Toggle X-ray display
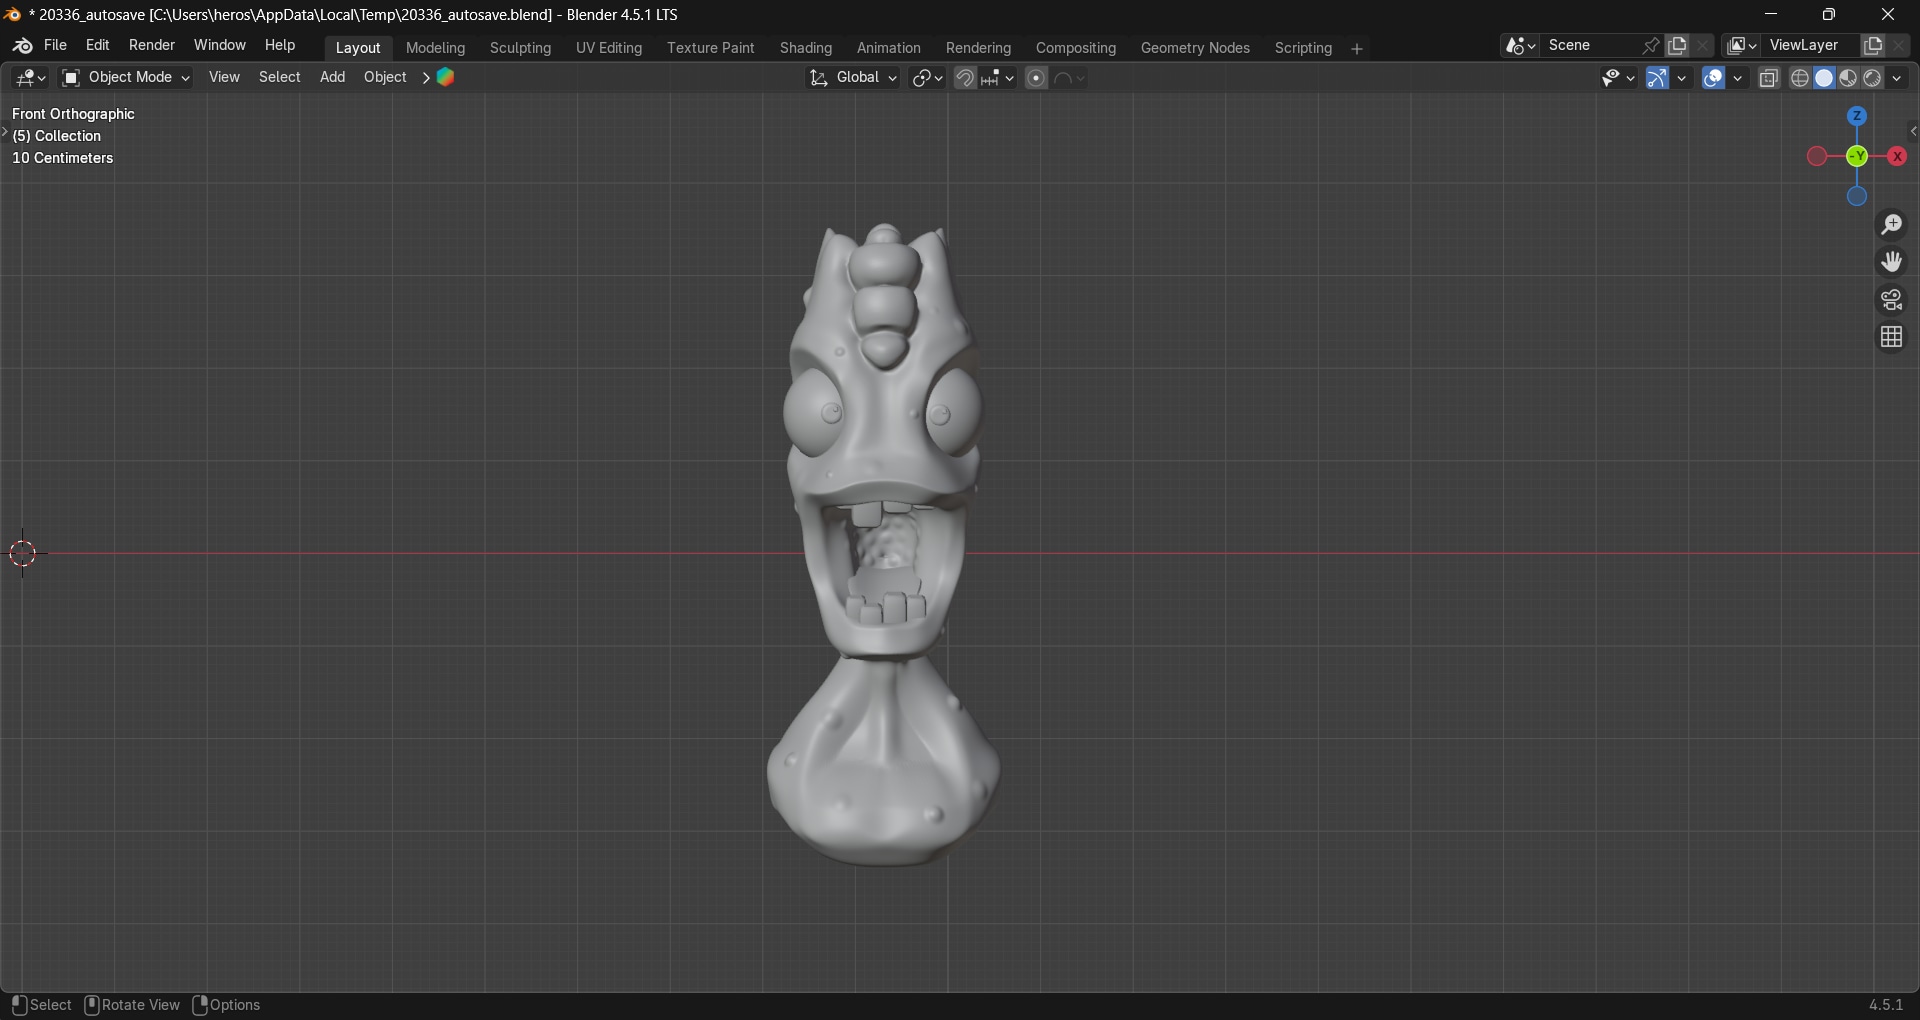This screenshot has height=1020, width=1920. point(1769,78)
